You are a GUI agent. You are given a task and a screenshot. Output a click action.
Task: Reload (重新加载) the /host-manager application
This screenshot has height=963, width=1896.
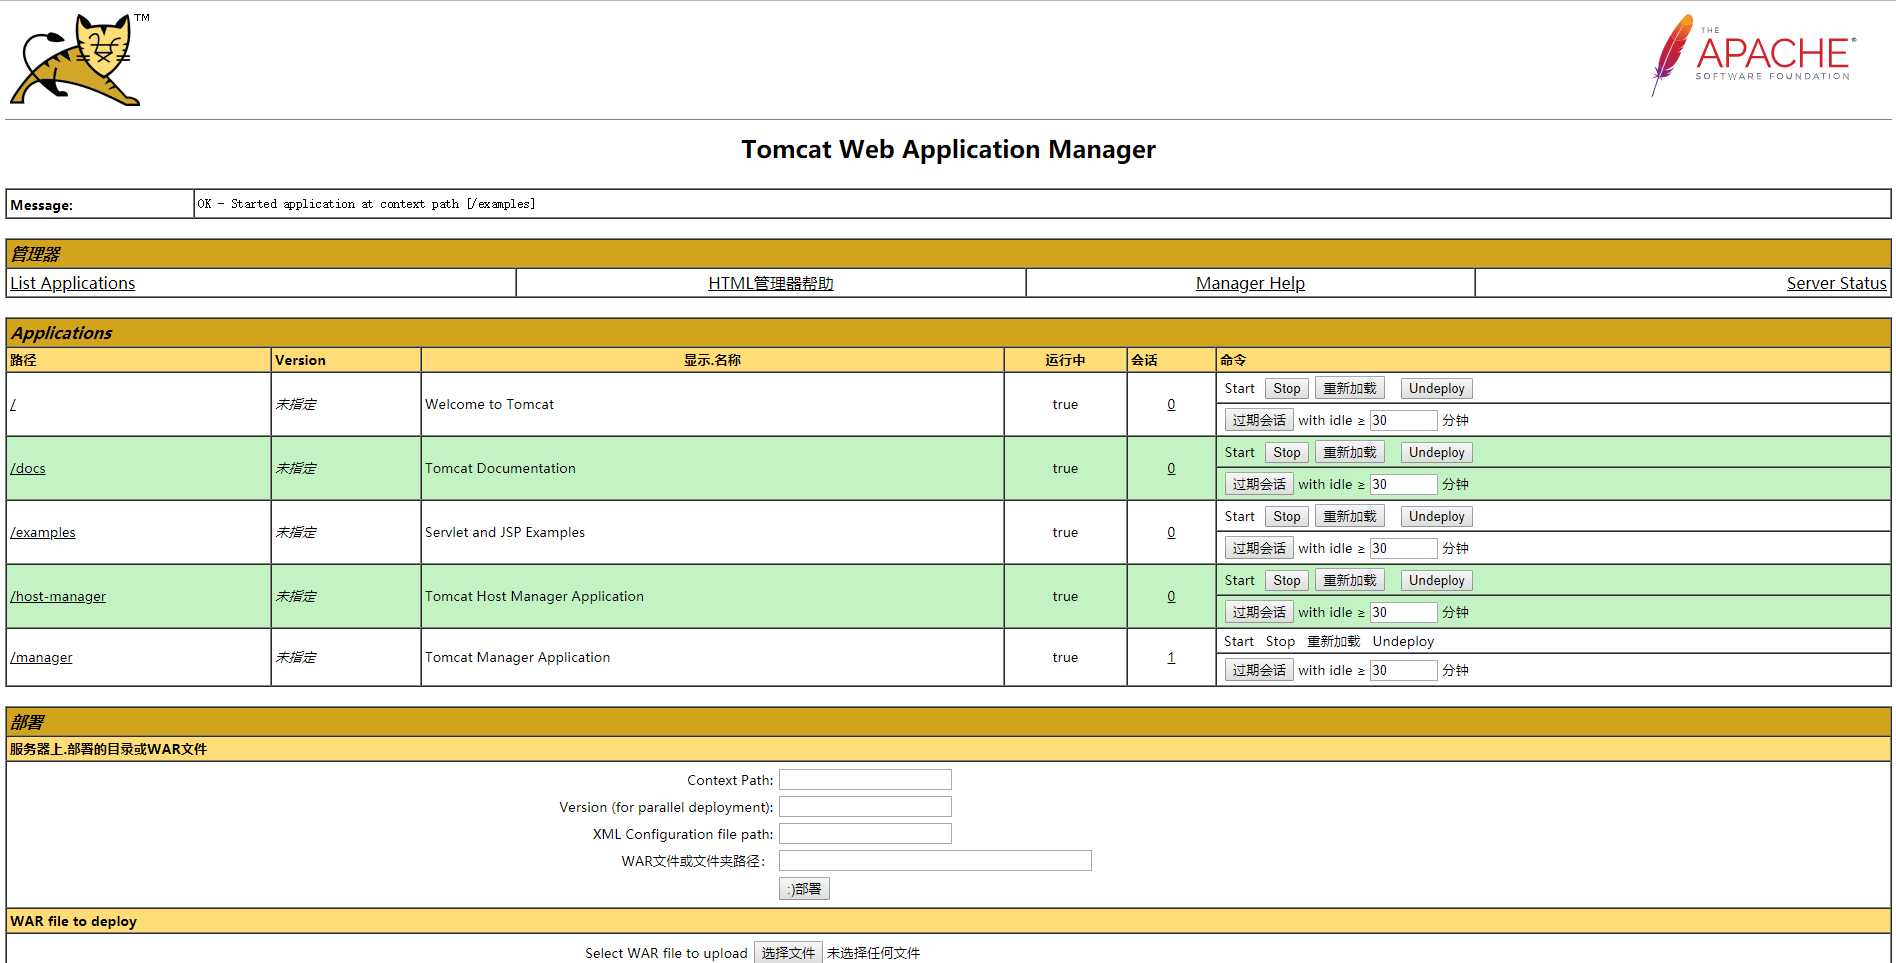pos(1349,580)
